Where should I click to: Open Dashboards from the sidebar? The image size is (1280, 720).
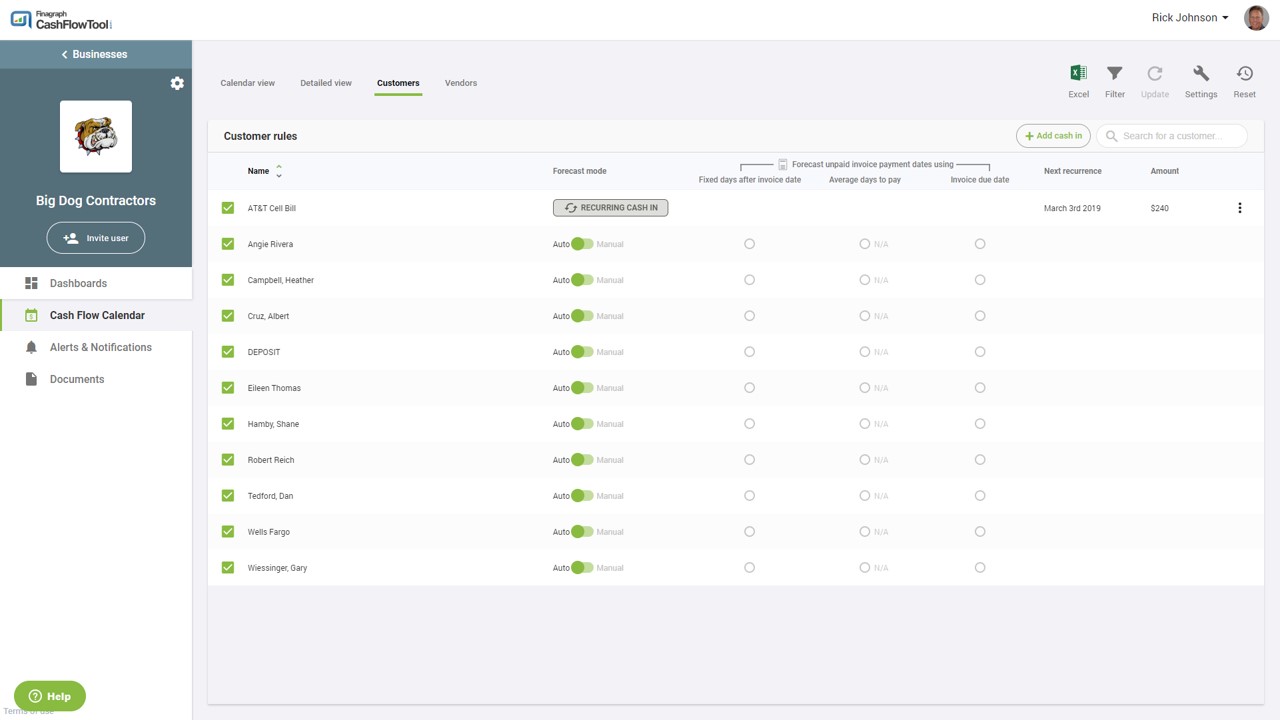pyautogui.click(x=96, y=283)
